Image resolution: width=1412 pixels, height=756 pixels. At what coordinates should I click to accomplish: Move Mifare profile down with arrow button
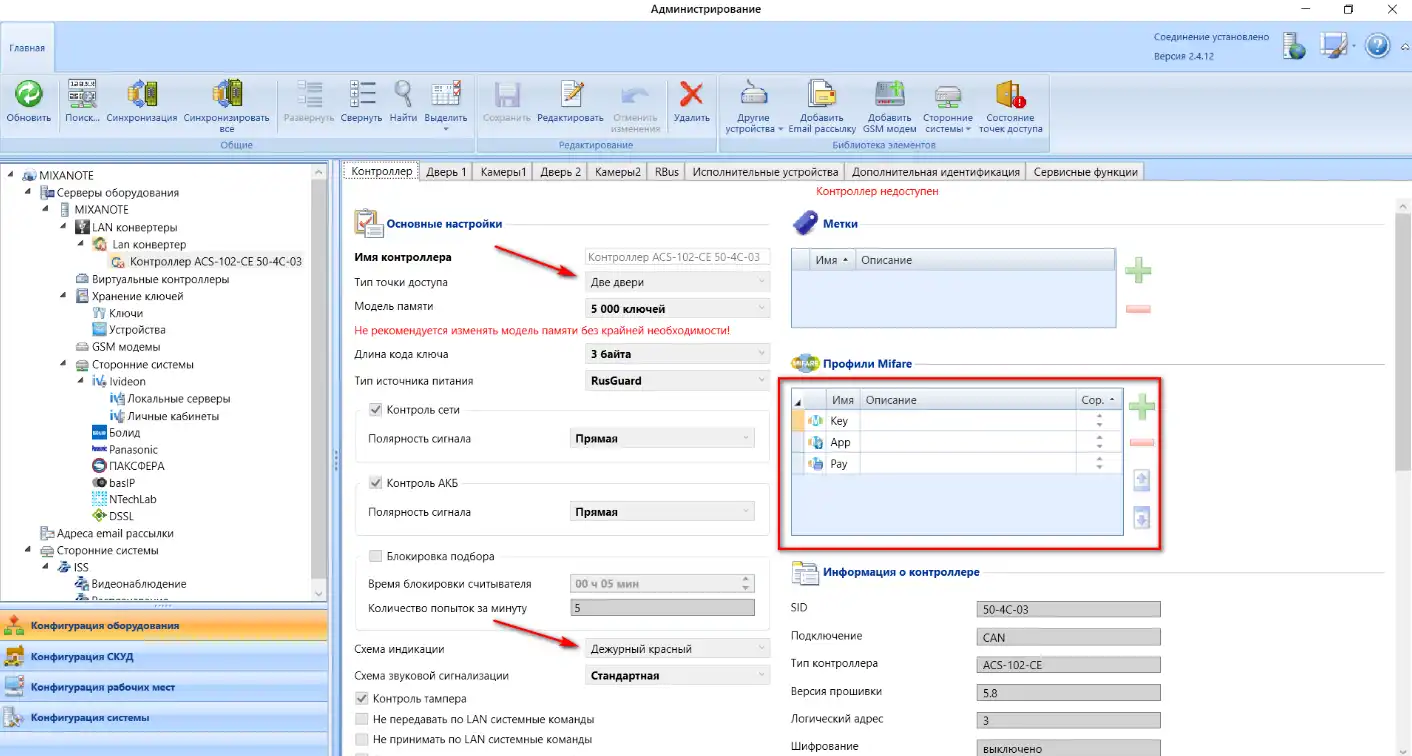pyautogui.click(x=1141, y=518)
